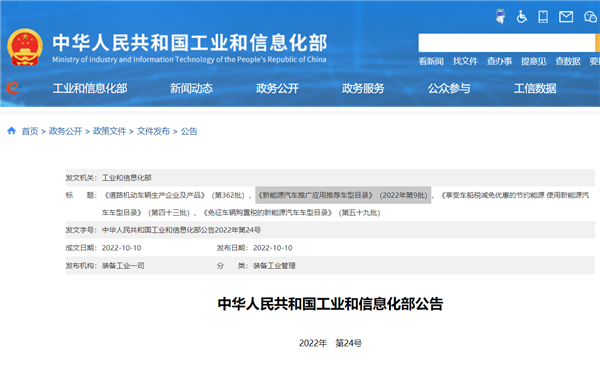Go to 文件发布 breadcrumb link
Screen dimensions: 600x377
(x=153, y=131)
